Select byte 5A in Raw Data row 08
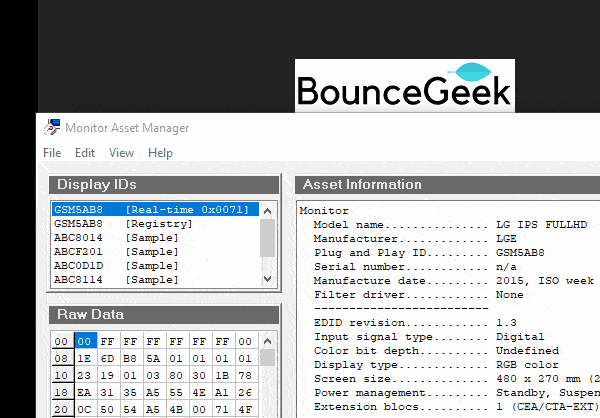The width and height of the screenshot is (600, 418). (153, 358)
